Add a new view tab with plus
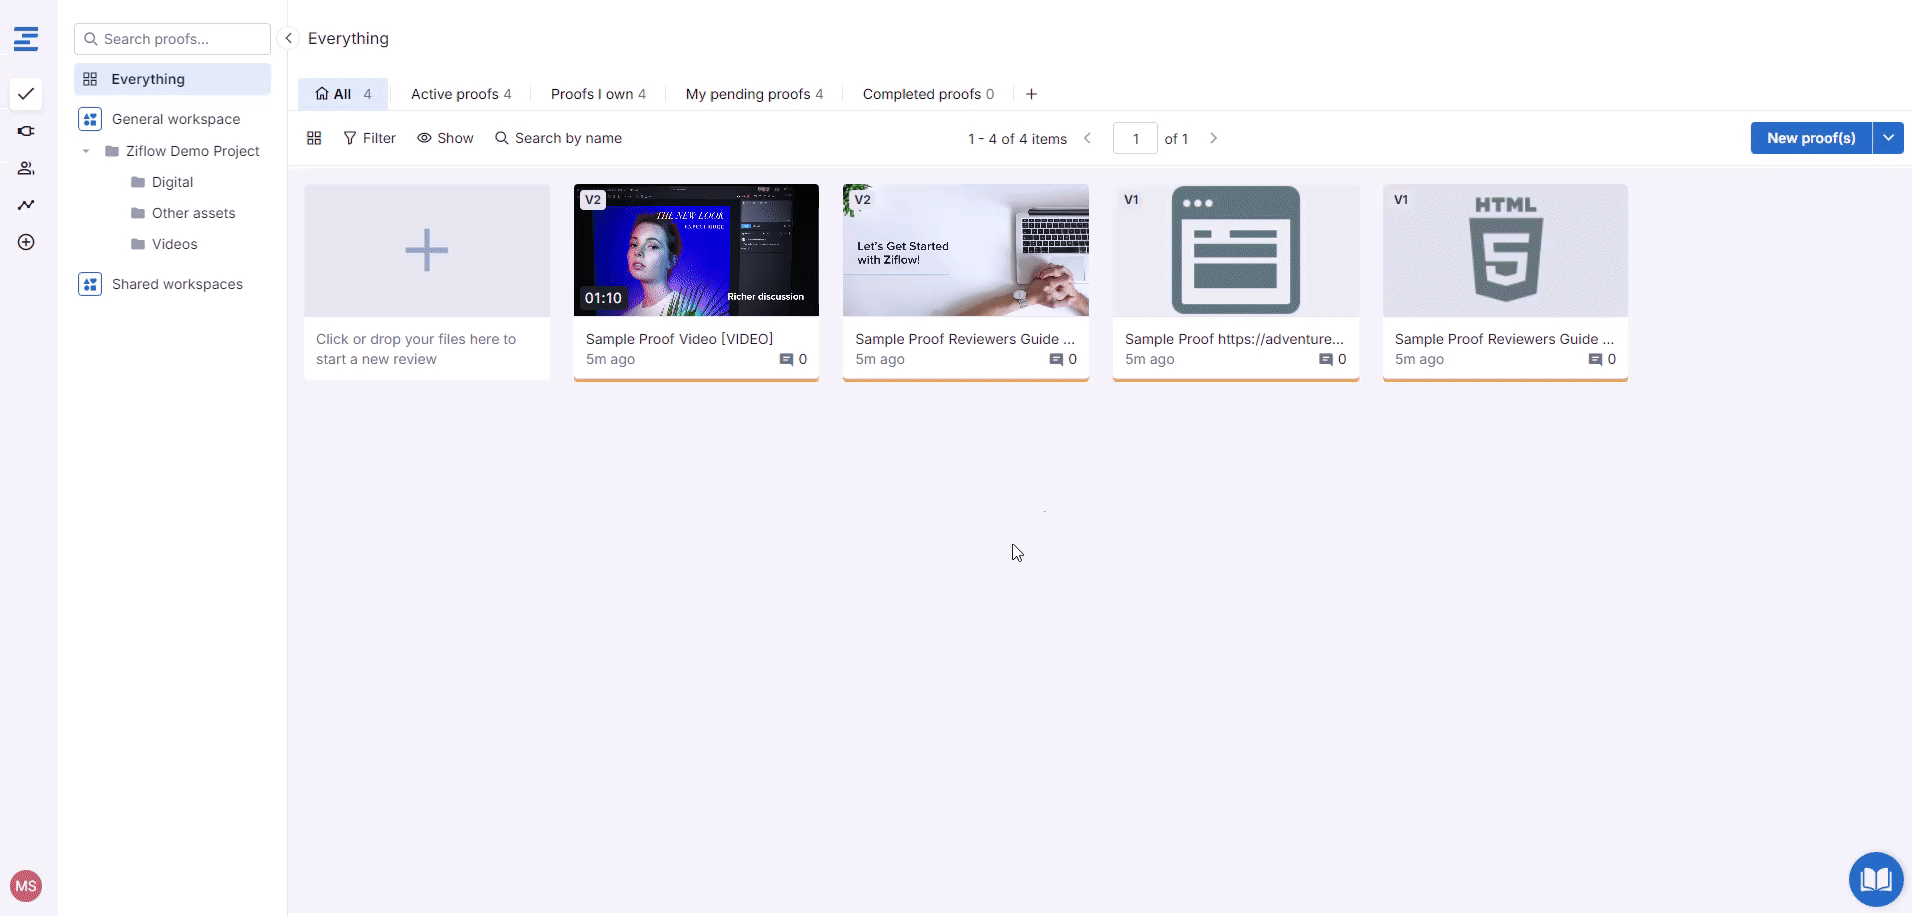This screenshot has width=1912, height=916. point(1031,94)
